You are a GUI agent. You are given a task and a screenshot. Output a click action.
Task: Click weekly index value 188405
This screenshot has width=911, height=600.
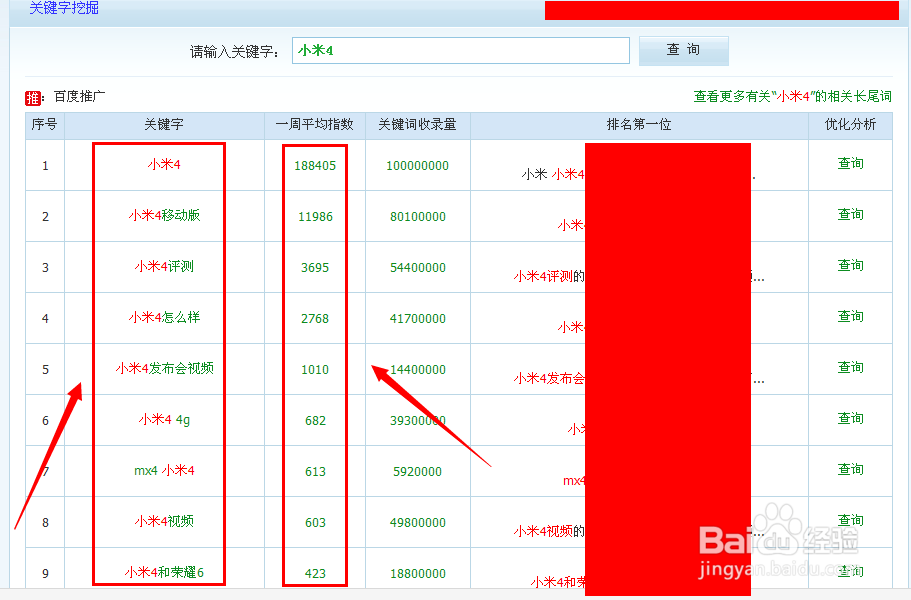[x=315, y=166]
